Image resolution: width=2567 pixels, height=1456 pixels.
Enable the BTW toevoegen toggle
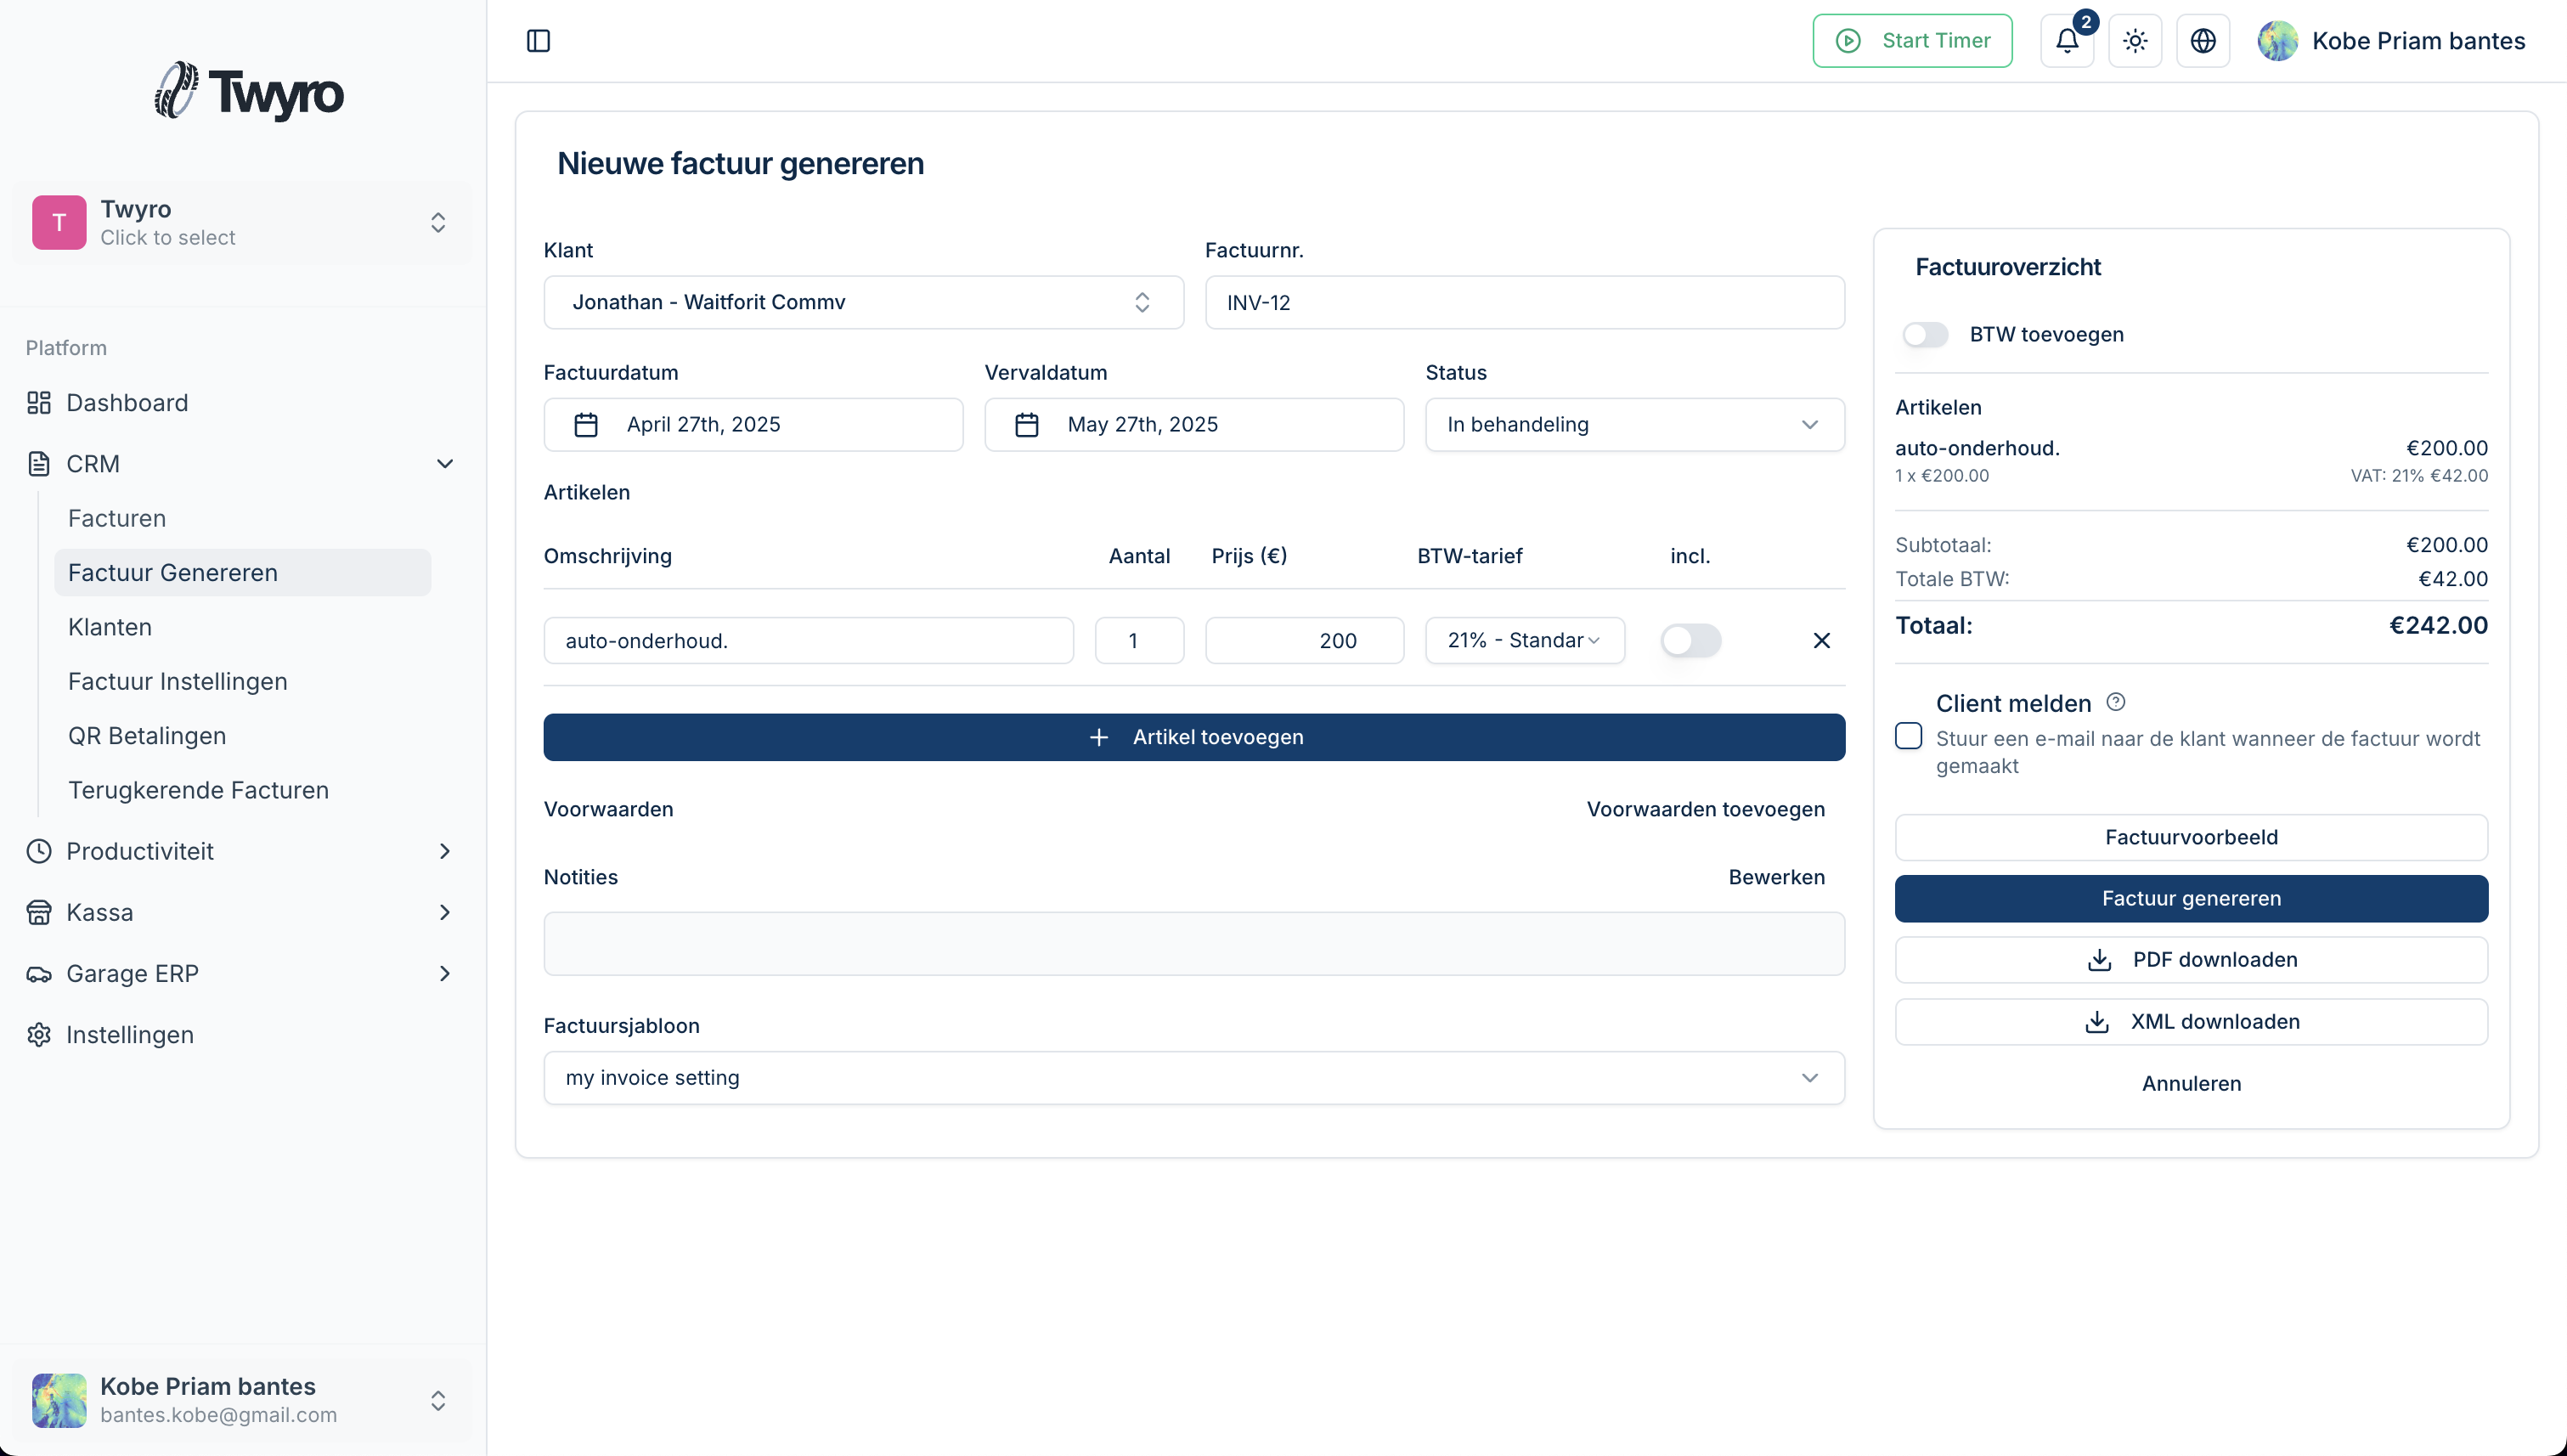[x=1925, y=334]
